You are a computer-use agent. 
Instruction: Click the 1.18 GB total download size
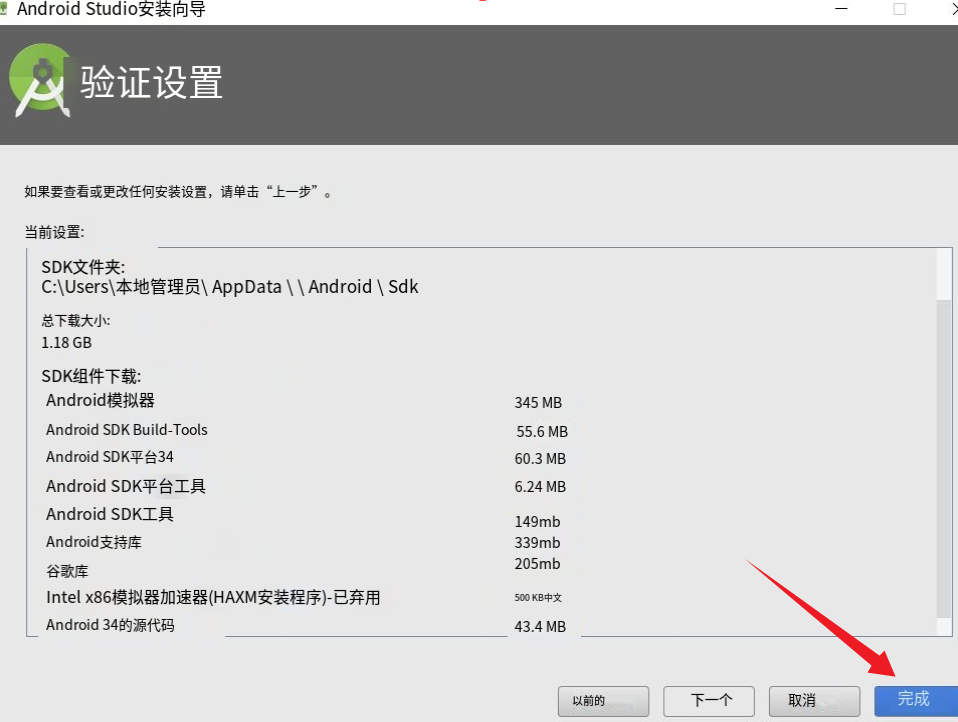coord(67,343)
